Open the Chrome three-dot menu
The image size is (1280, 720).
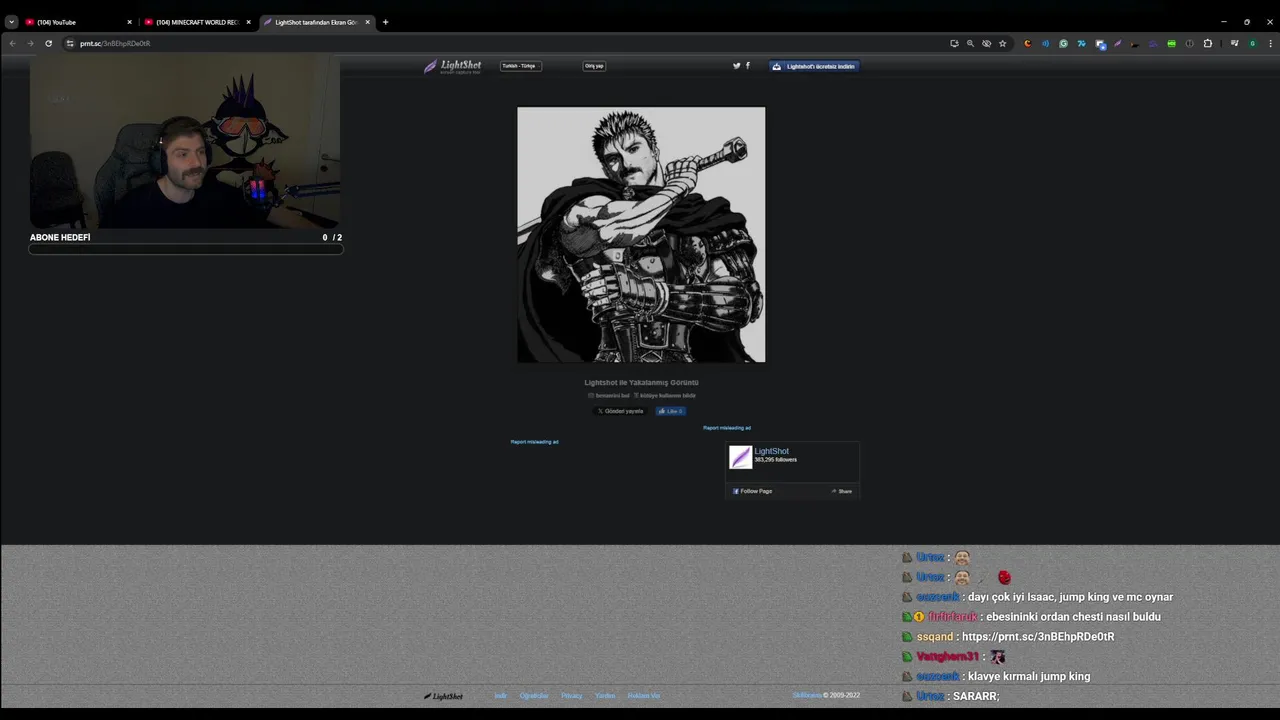point(1269,43)
